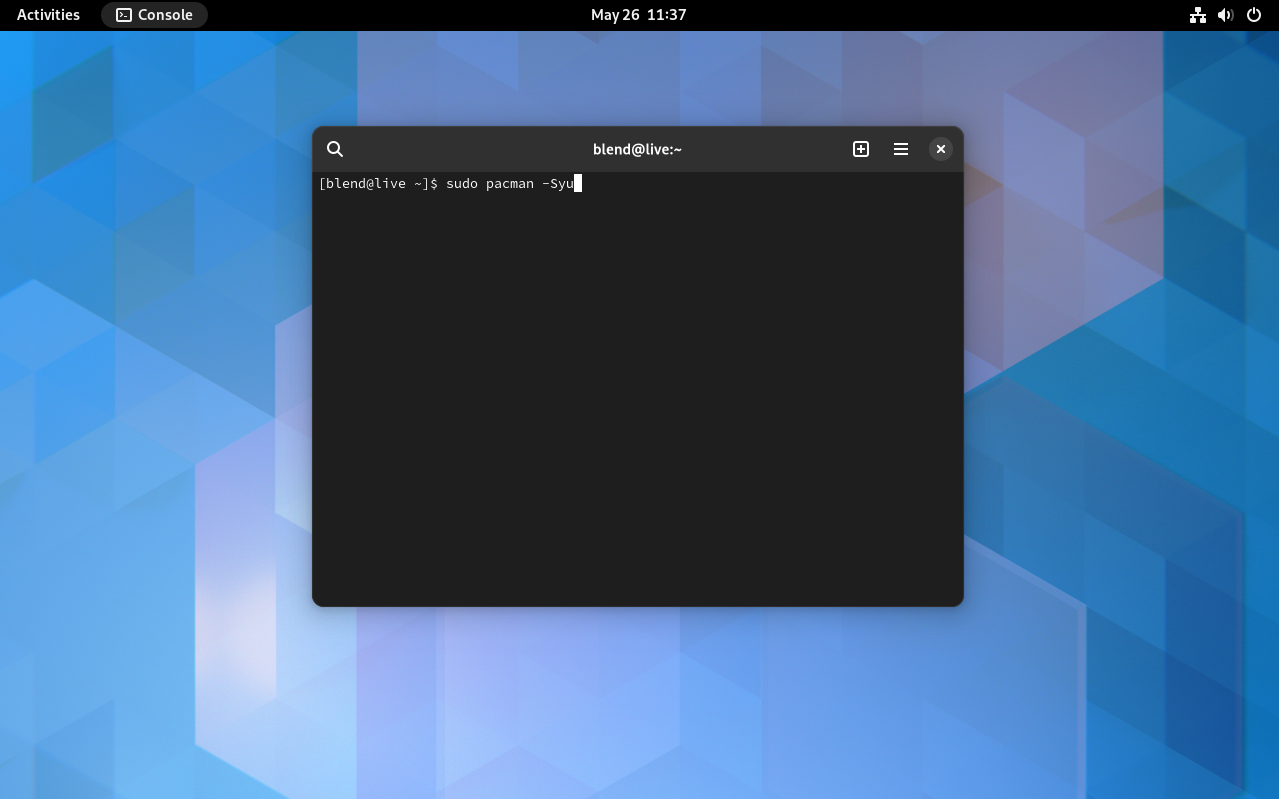Click the white terminal cursor block

pos(578,184)
